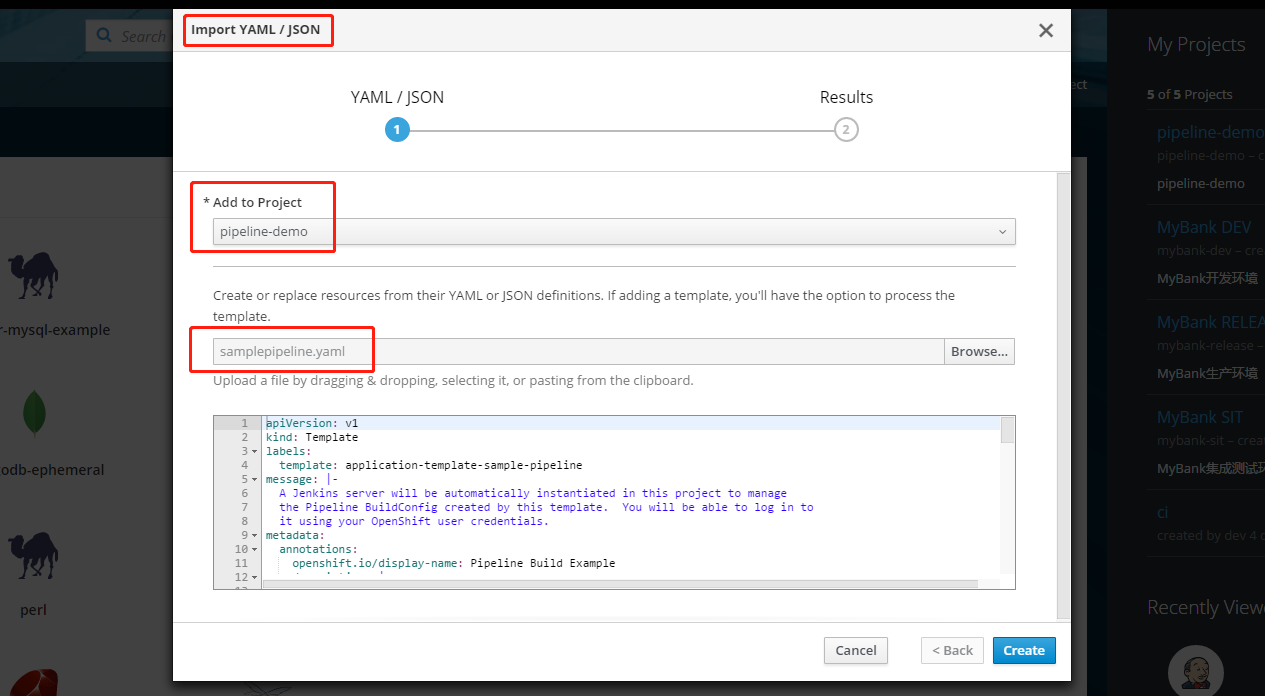1265x696 pixels.
Task: Cancel the import dialog
Action: point(855,650)
